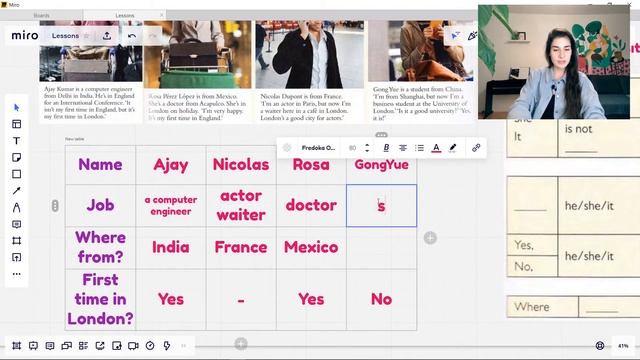Select the Sticky note tool

pyautogui.click(x=16, y=158)
